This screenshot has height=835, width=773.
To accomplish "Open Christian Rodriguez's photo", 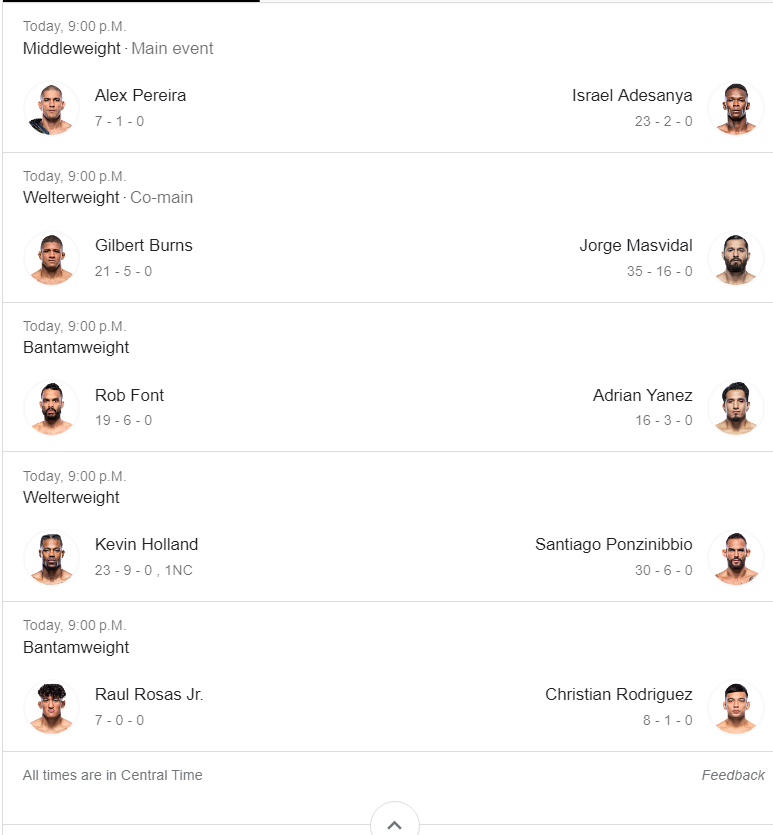I will 735,707.
